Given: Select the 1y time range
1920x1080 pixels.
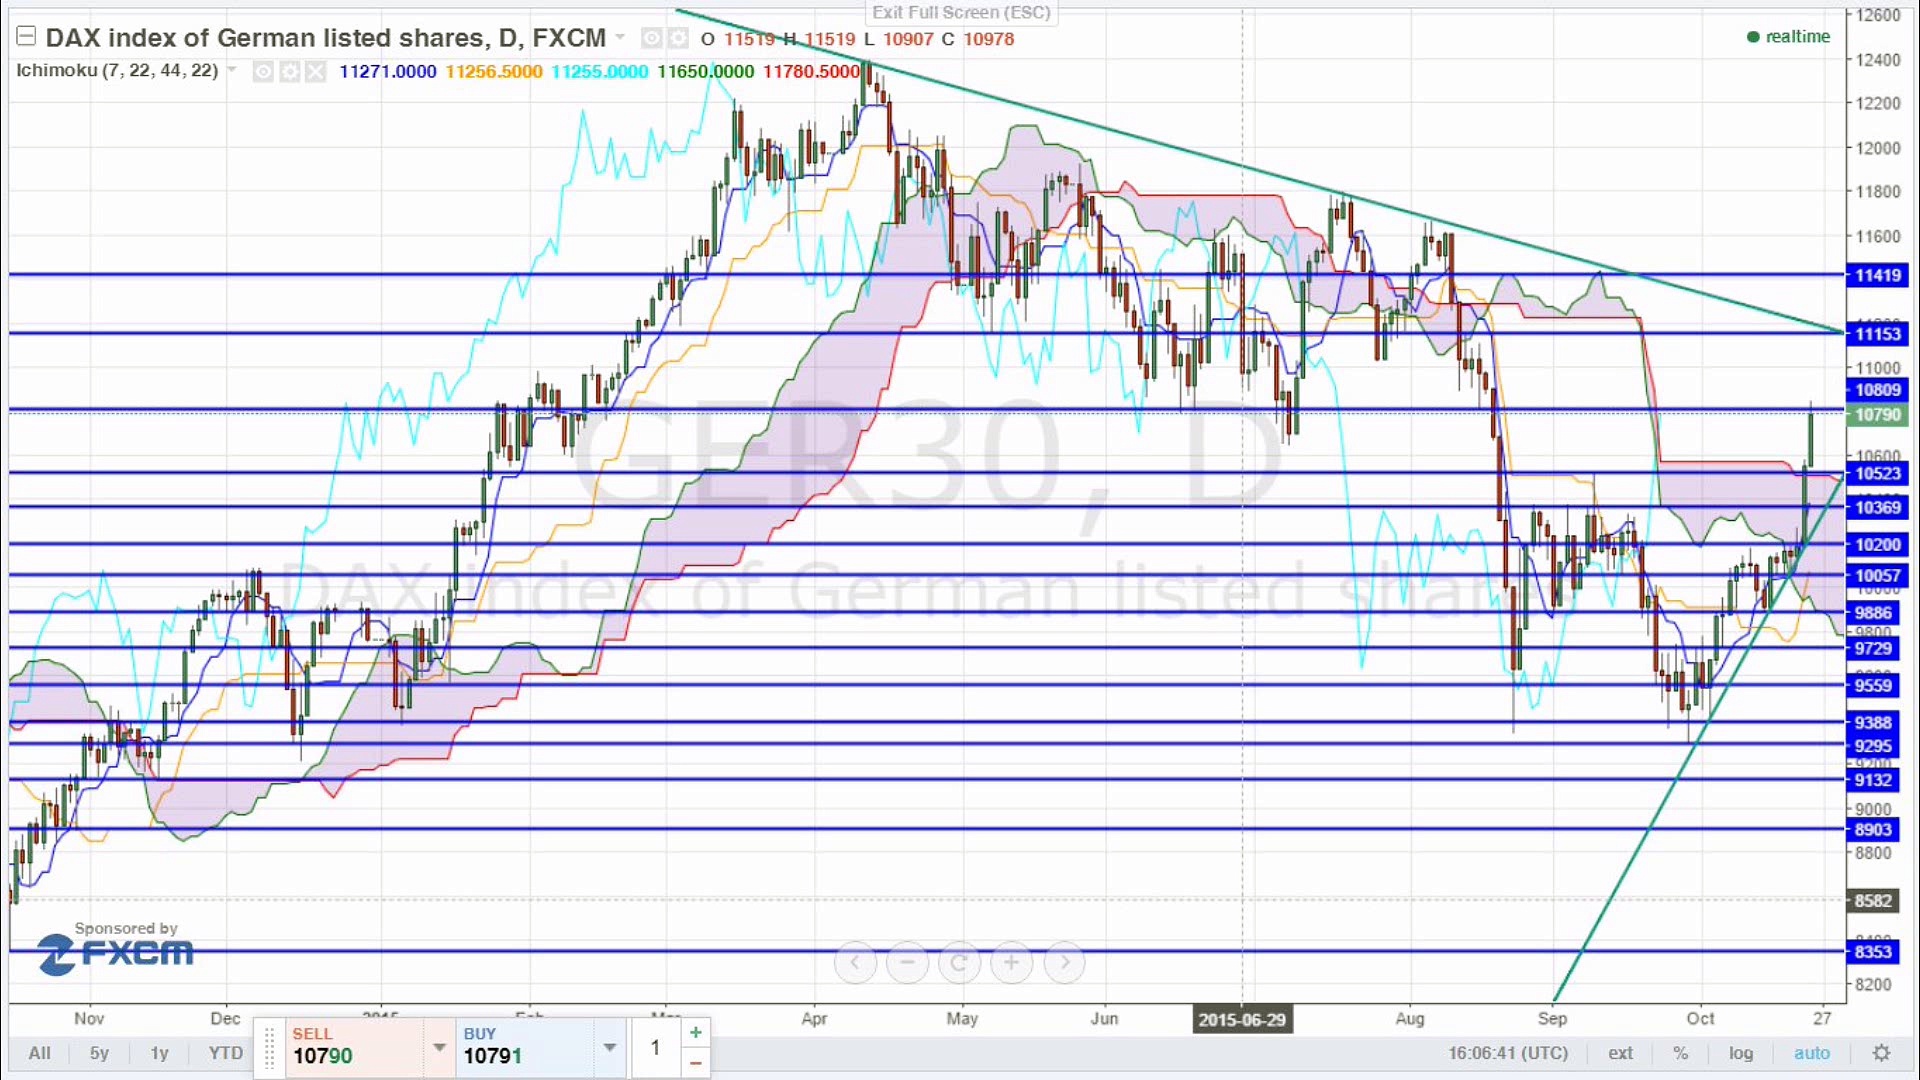Looking at the screenshot, I should click(x=159, y=1053).
